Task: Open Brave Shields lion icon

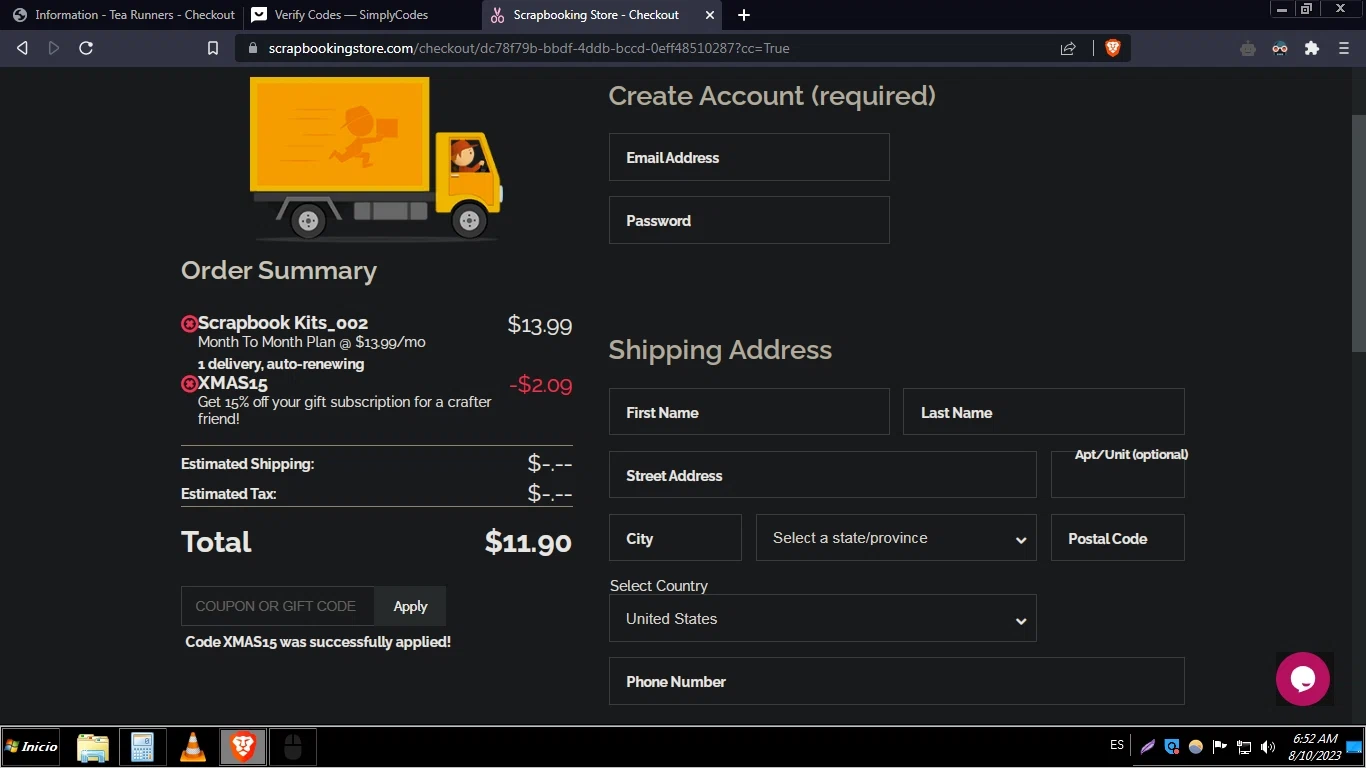Action: [x=1112, y=48]
